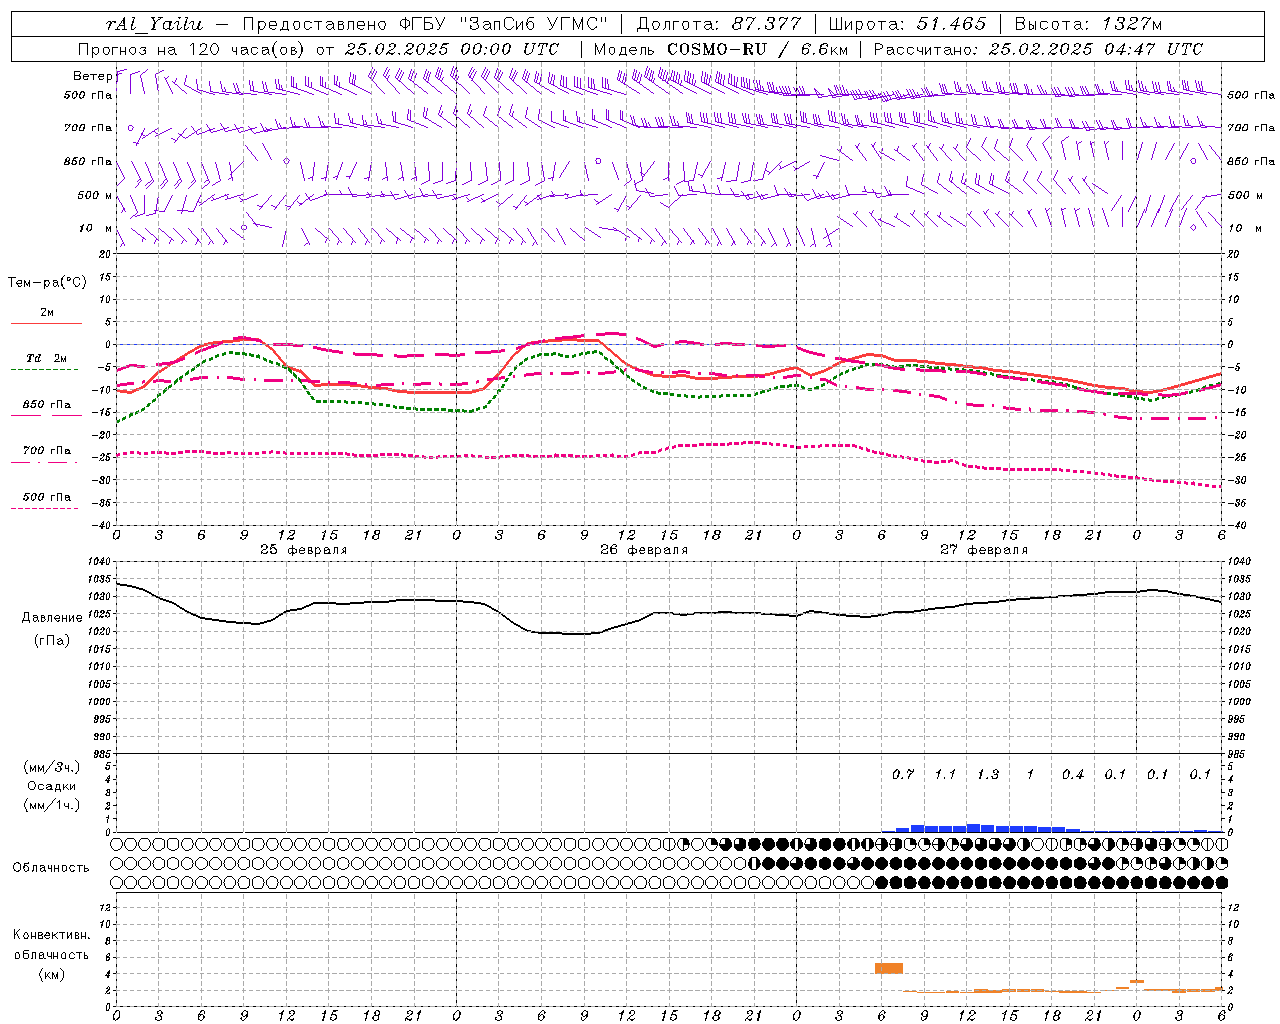The height and width of the screenshot is (1024, 1280).
Task: Click the large orange convective cloud bar
Action: pyautogui.click(x=889, y=968)
